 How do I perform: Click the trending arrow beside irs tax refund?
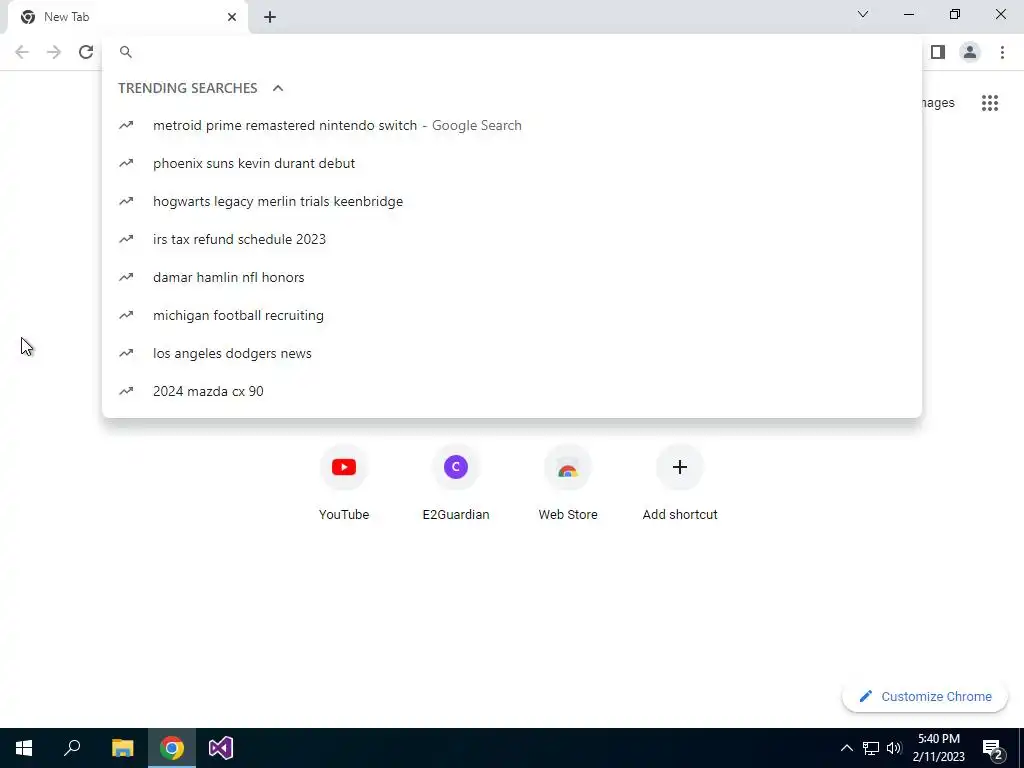pos(126,239)
